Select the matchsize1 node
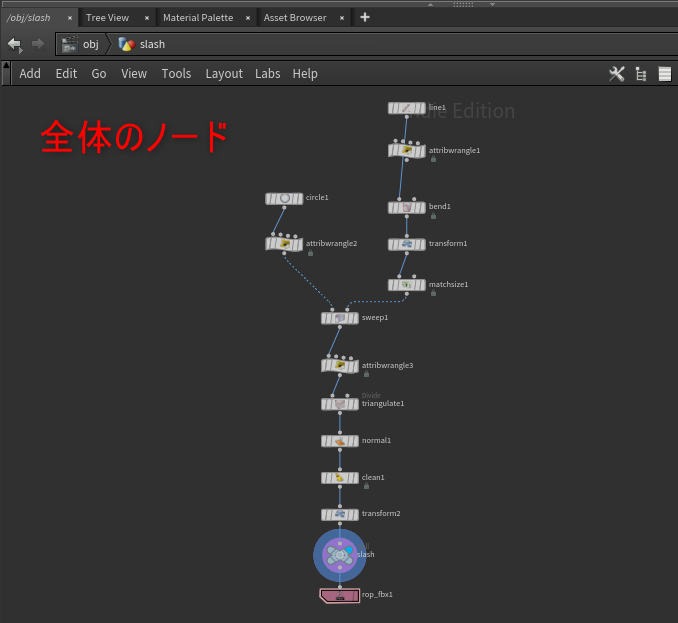 pos(406,285)
